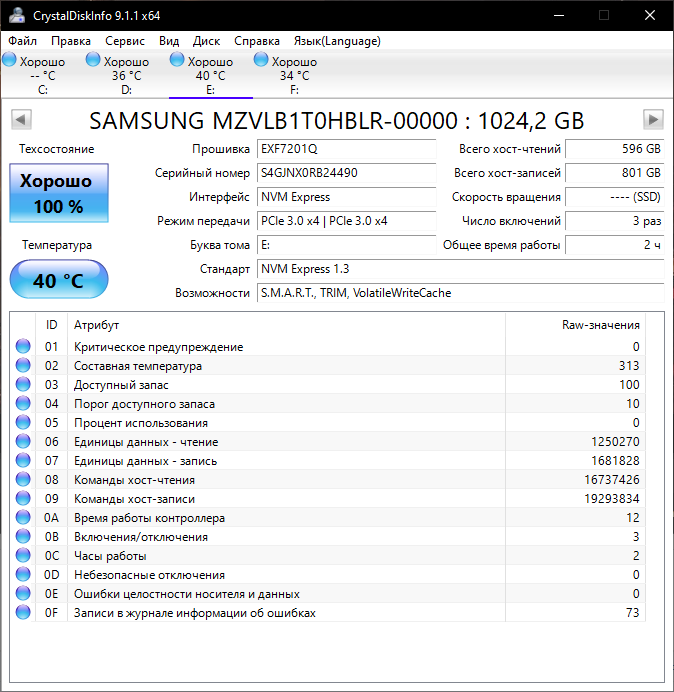Open the Сервис menu
This screenshot has width=674, height=692.
(x=125, y=41)
